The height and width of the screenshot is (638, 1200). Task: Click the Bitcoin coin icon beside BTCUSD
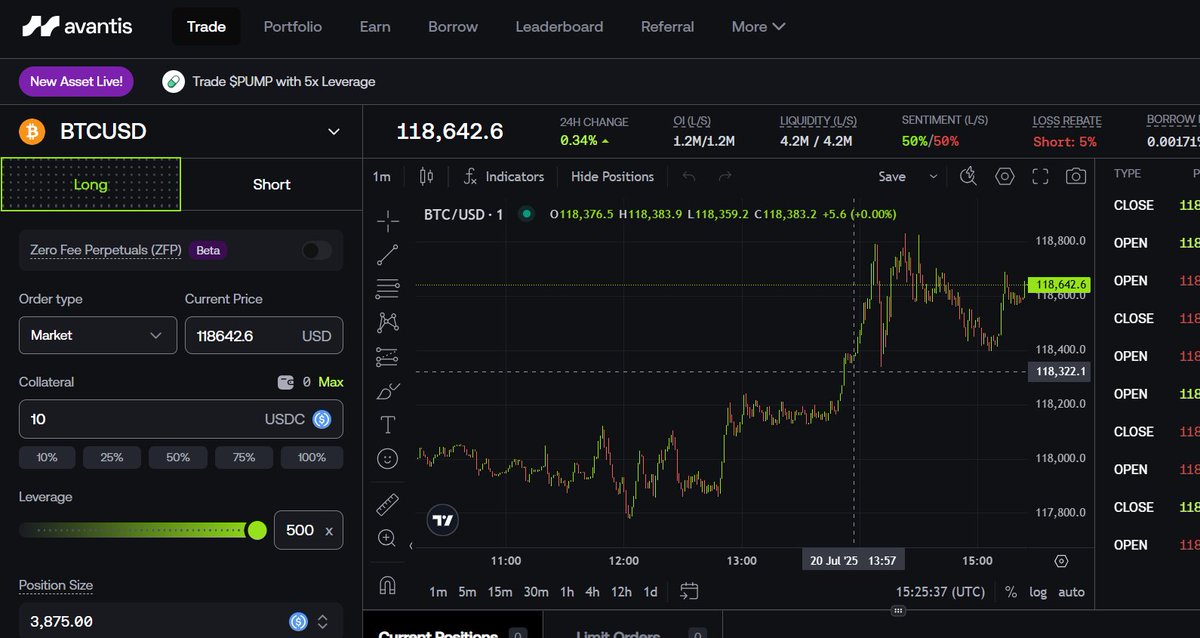32,131
